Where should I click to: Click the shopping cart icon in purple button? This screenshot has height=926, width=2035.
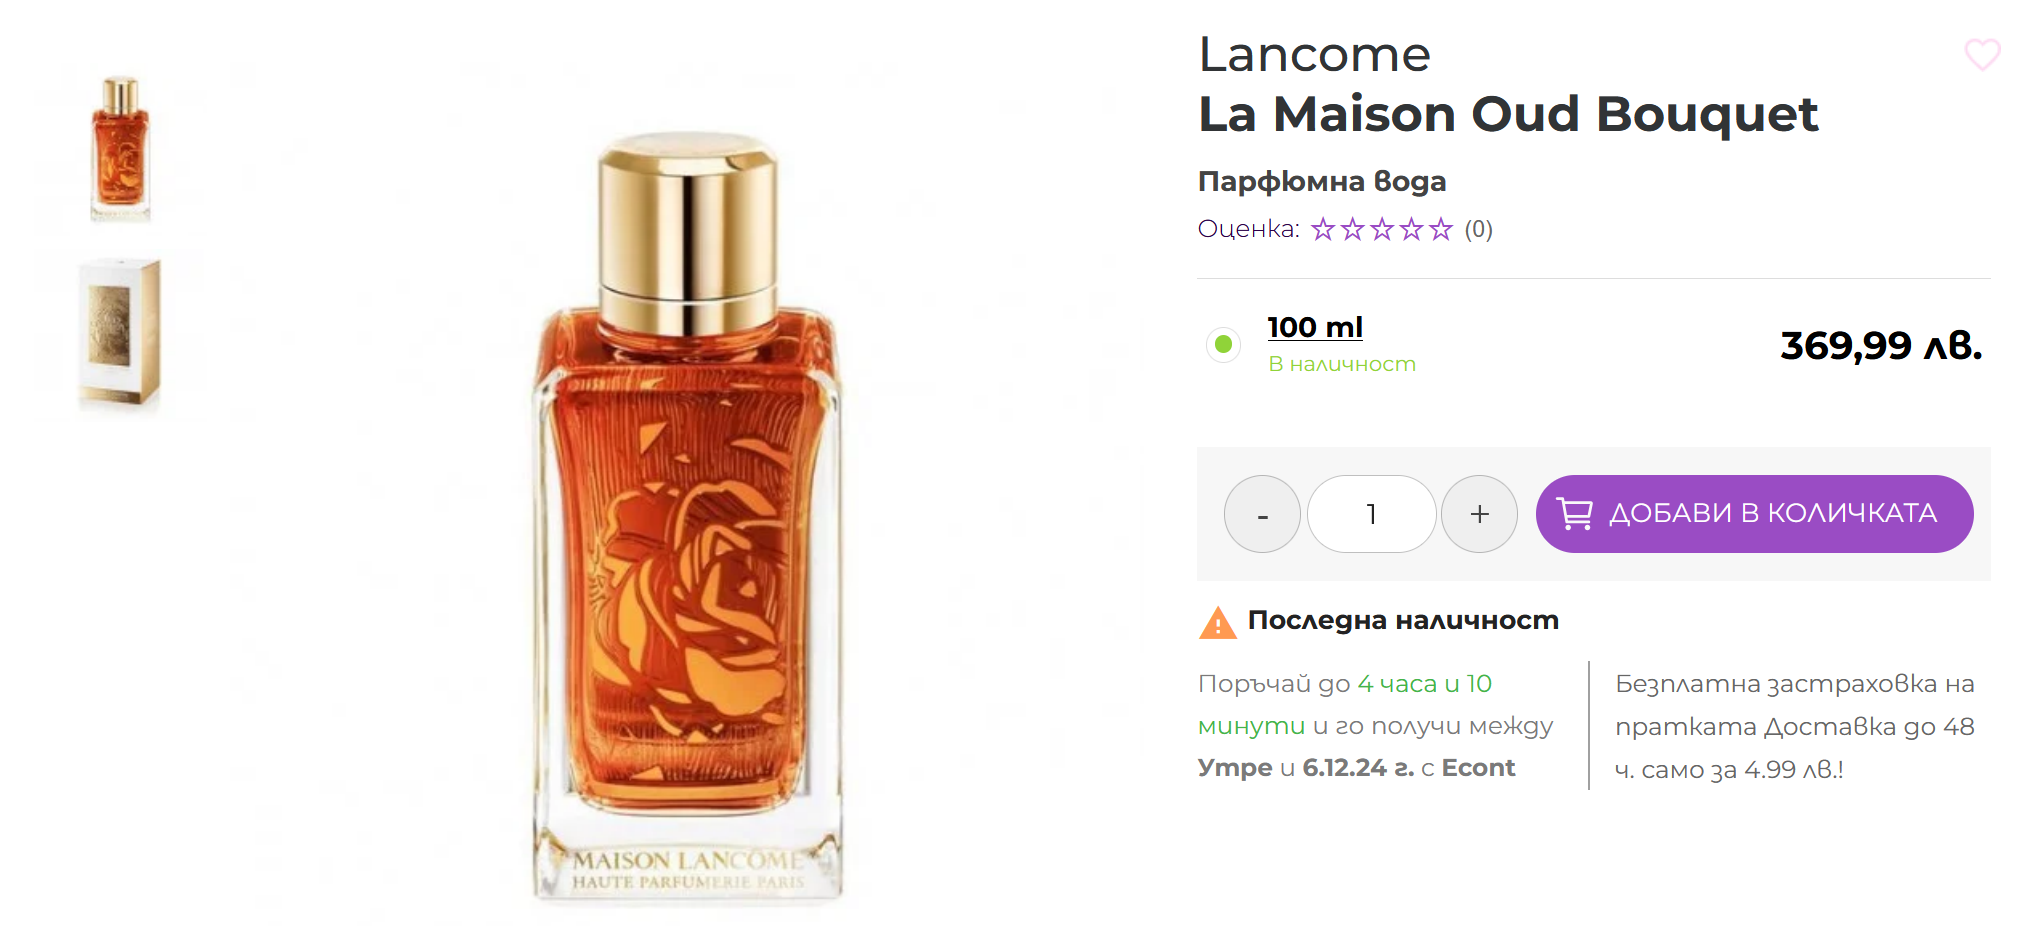[1575, 513]
